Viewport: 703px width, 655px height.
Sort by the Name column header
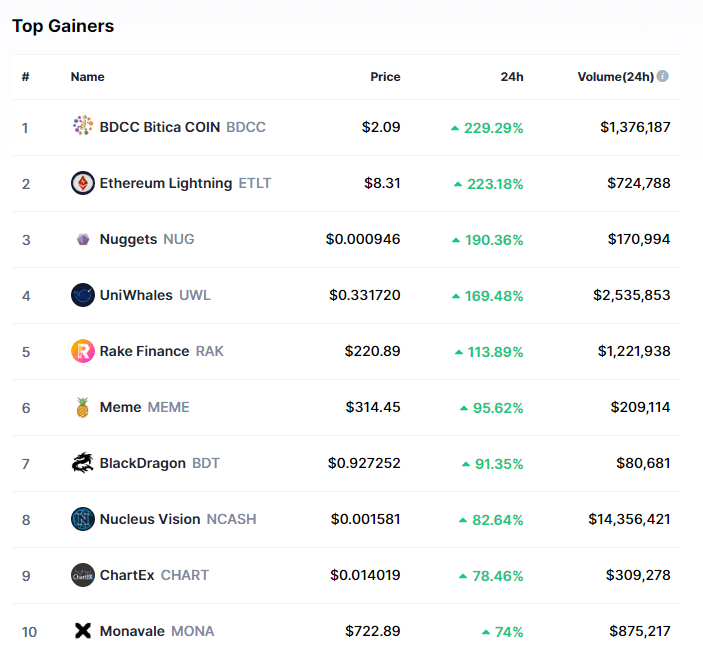[x=87, y=77]
